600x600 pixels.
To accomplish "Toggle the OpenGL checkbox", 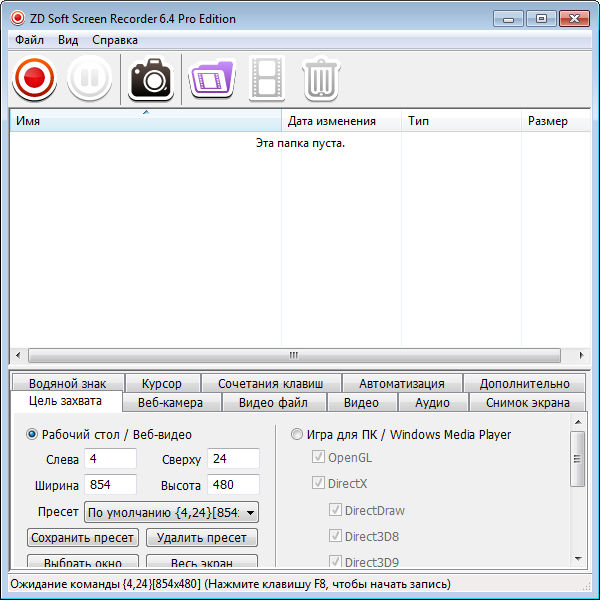I will click(319, 457).
